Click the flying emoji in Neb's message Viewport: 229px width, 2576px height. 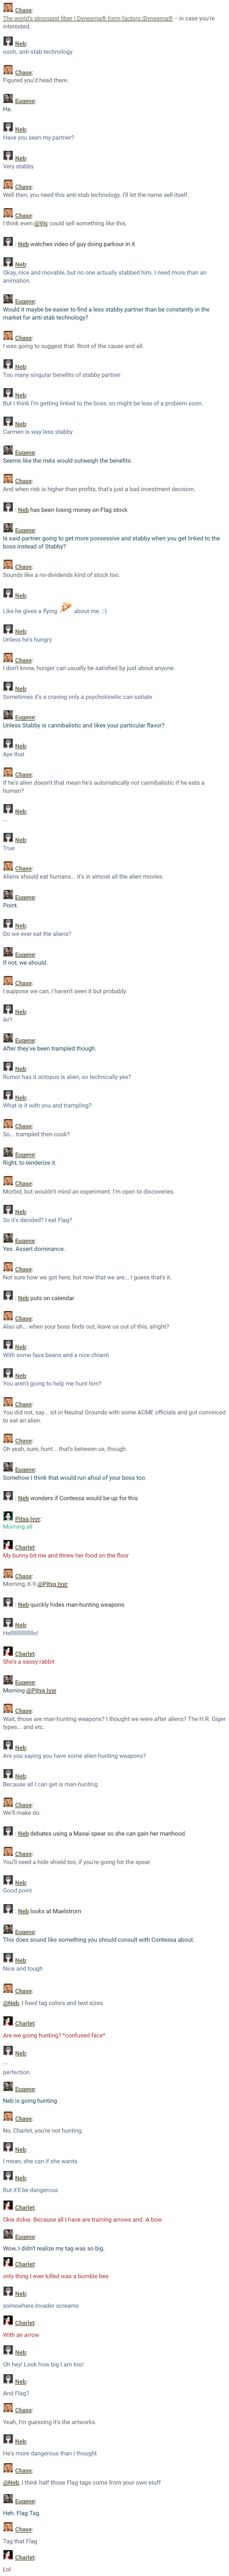coord(66,607)
